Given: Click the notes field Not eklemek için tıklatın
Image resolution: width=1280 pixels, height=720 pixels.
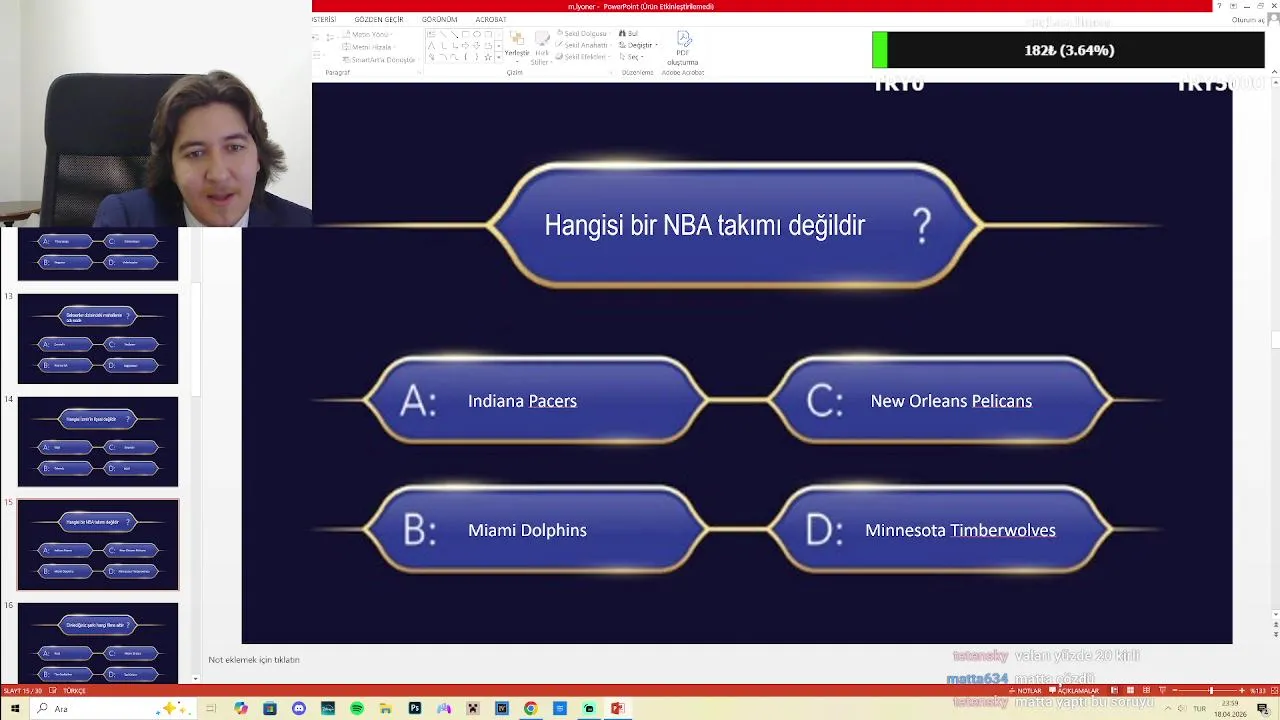Looking at the screenshot, I should [x=254, y=660].
